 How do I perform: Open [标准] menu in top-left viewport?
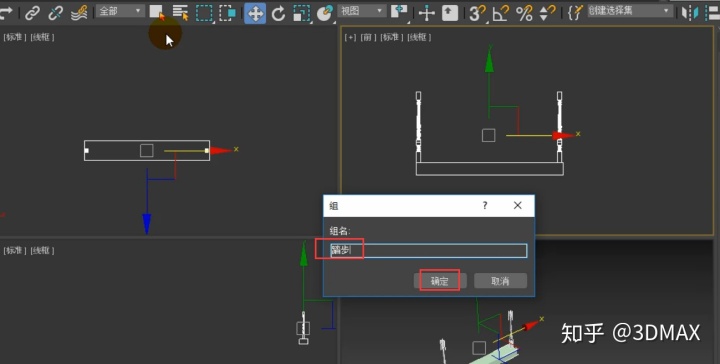[x=15, y=38]
